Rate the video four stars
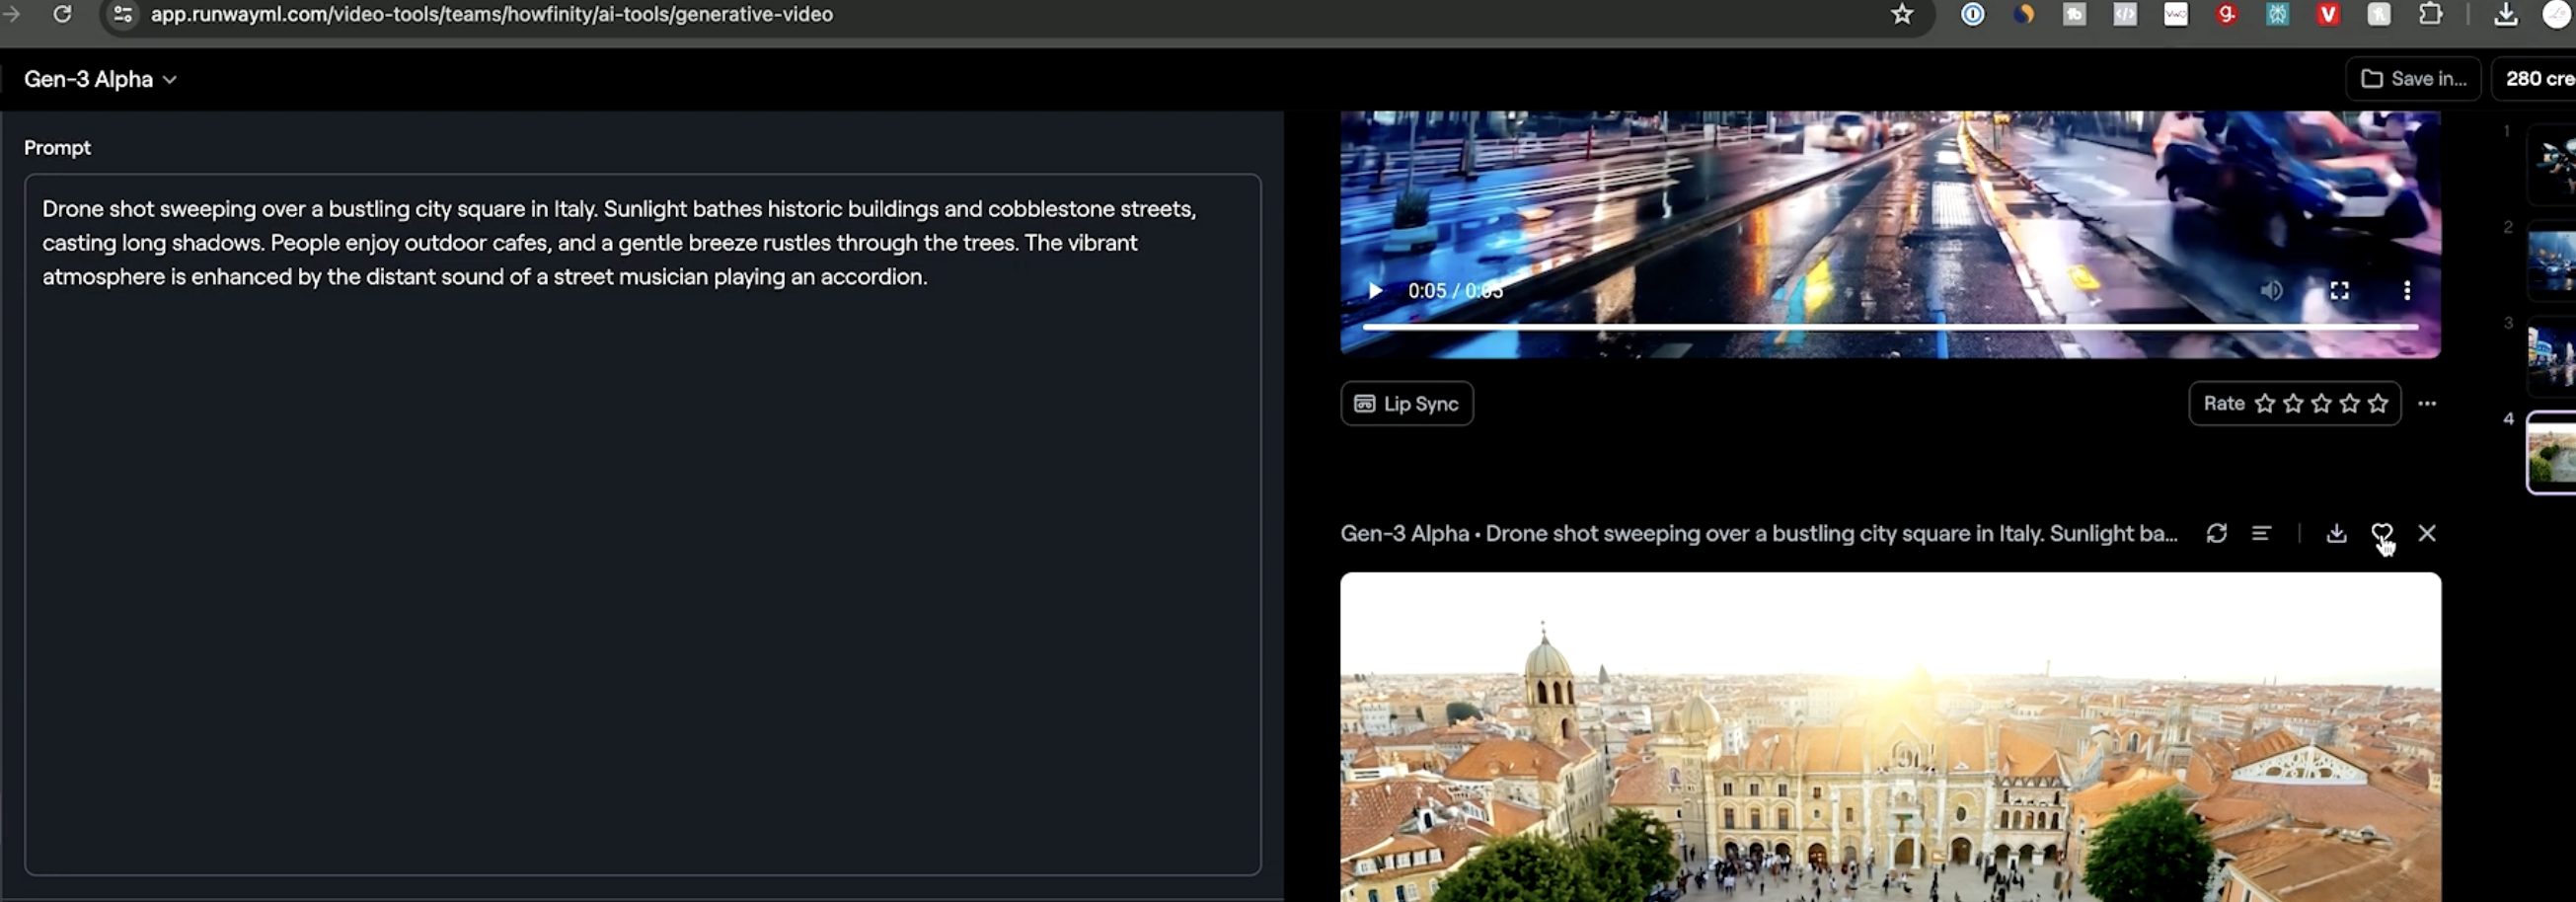The height and width of the screenshot is (902, 2576). pos(2349,403)
